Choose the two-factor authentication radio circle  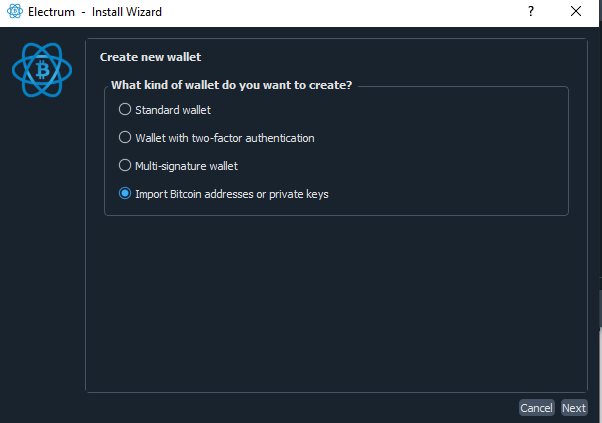125,137
